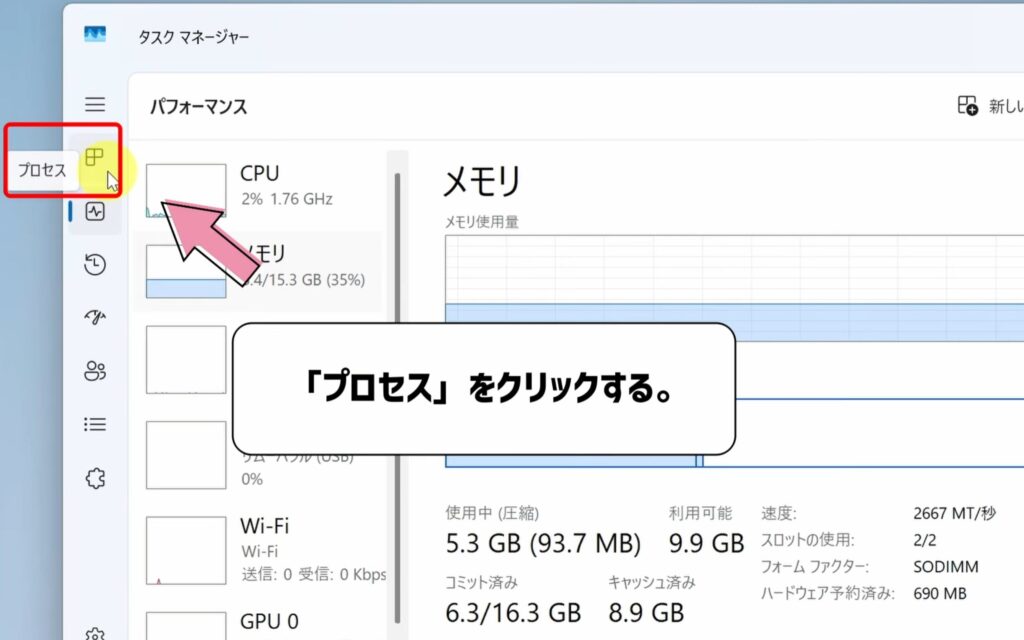Open the App history sidebar icon
The image size is (1024, 640).
[x=95, y=264]
